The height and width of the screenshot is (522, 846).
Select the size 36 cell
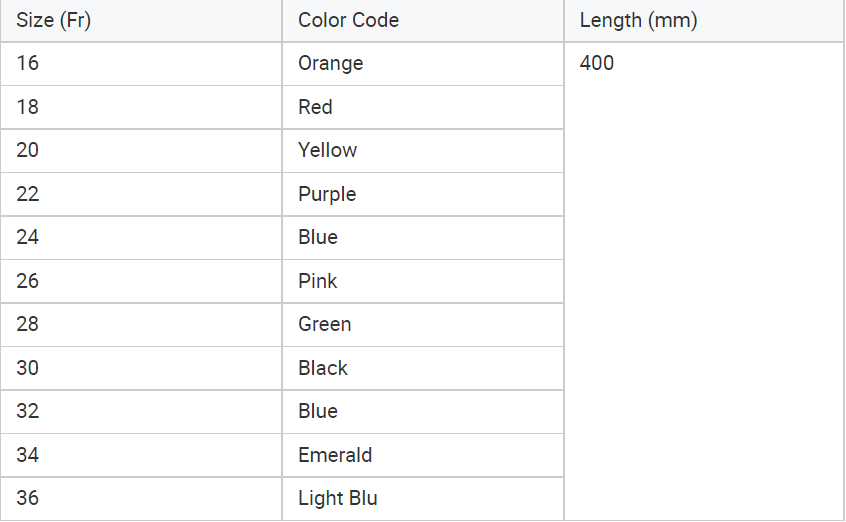[x=141, y=498]
